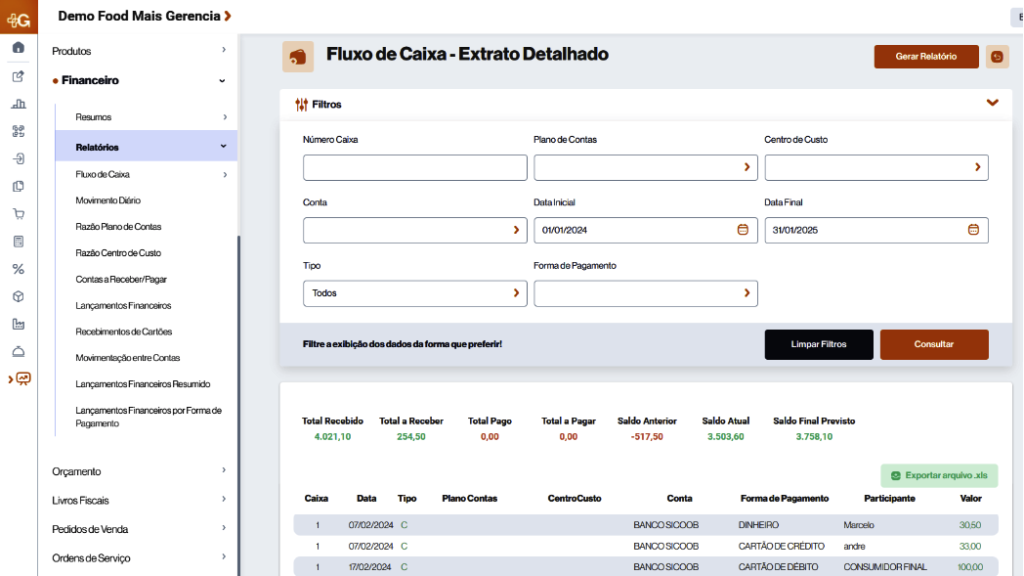
Task: Click the back arrow icon beside Gerar Relatório
Action: 997,57
